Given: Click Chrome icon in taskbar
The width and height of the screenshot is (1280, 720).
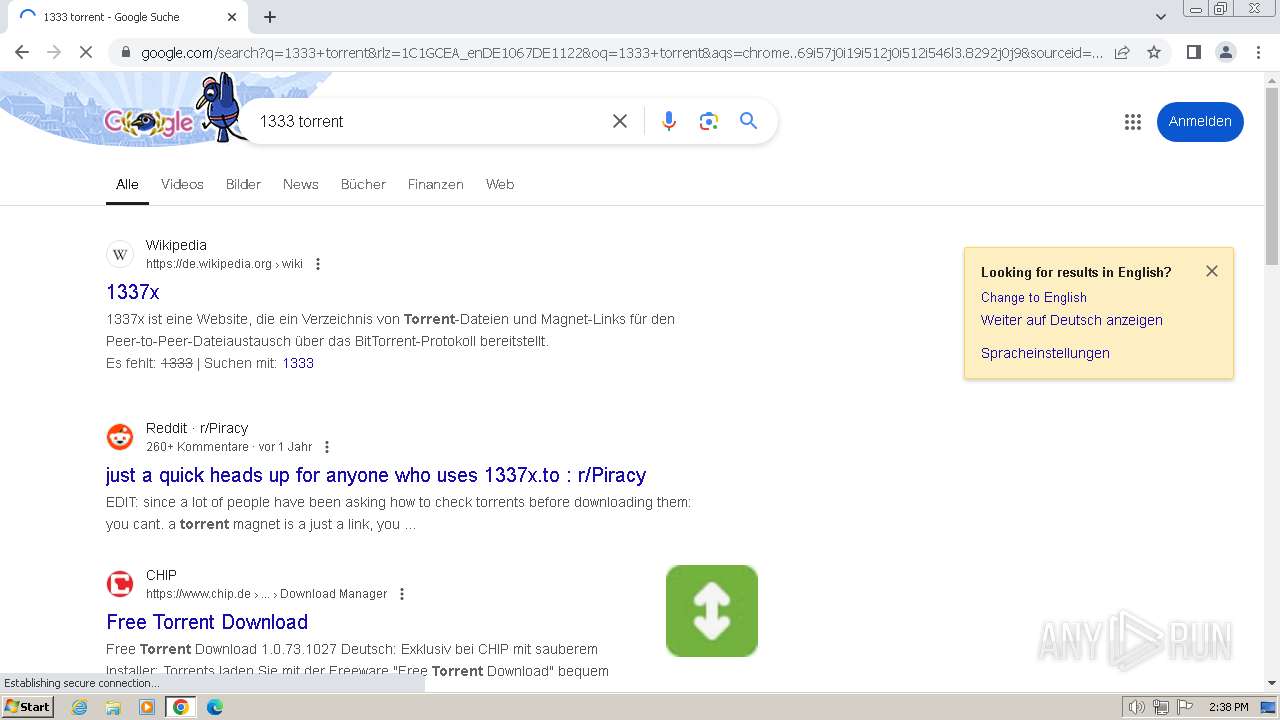Looking at the screenshot, I should click(x=181, y=707).
